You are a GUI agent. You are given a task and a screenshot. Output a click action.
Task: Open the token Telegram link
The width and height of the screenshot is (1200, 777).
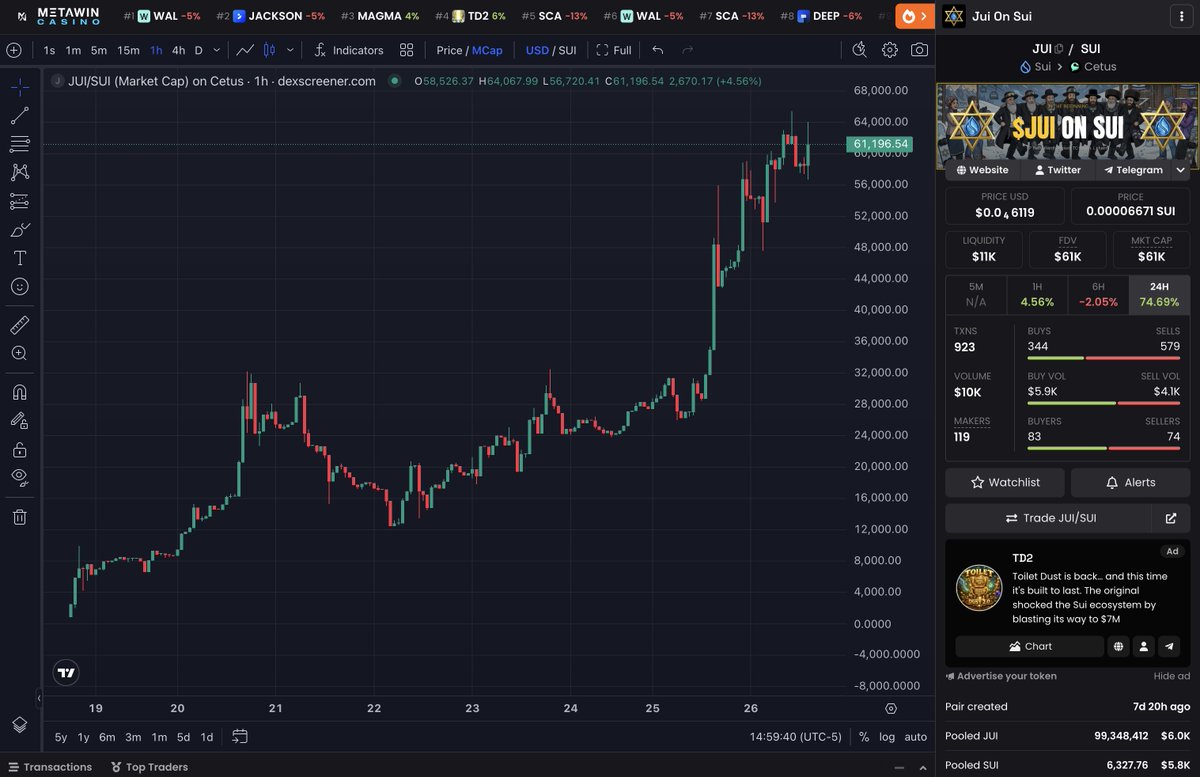tap(1133, 170)
